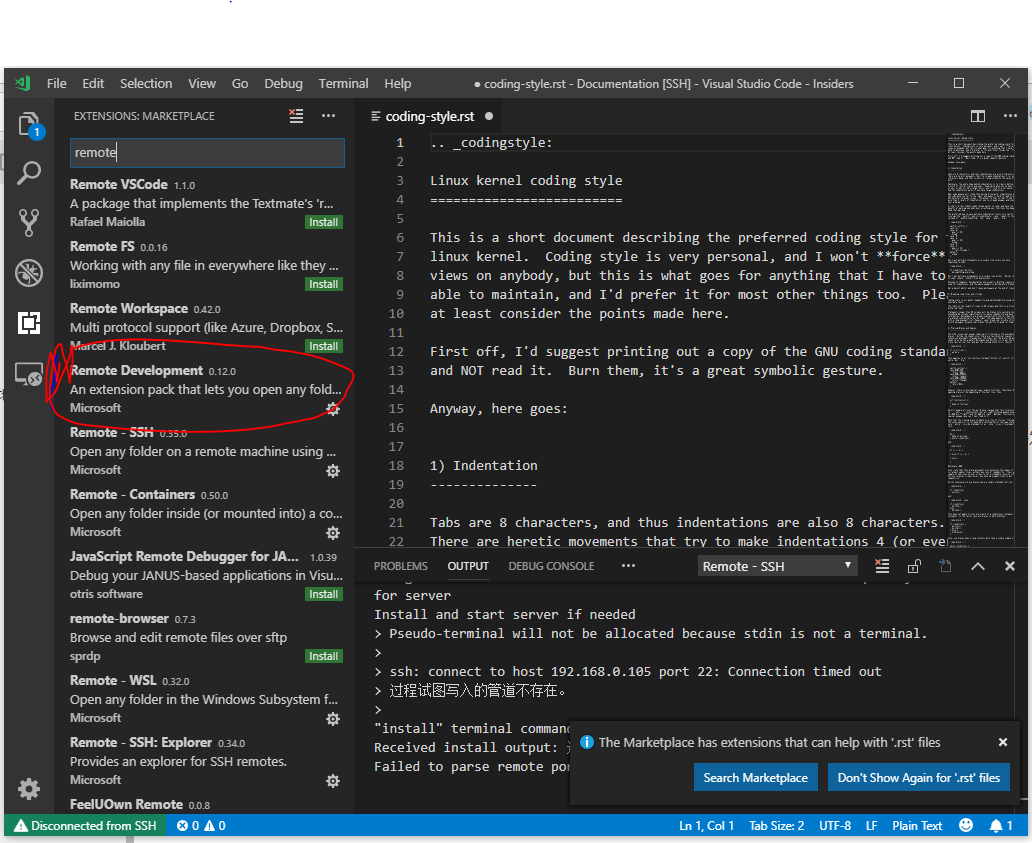
Task: Open Manage gear for the Remote - SSH extension
Action: point(332,470)
